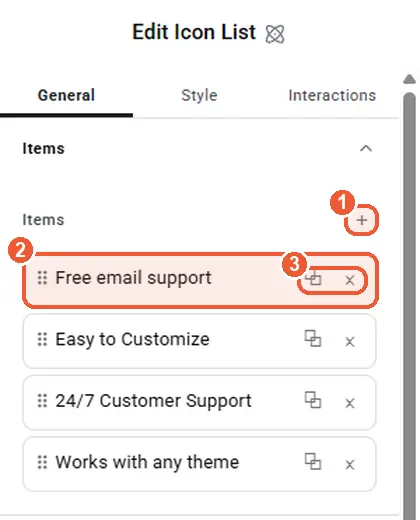Duplicate the Works with any theme item
Image resolution: width=420 pixels, height=520 pixels.
click(x=313, y=461)
